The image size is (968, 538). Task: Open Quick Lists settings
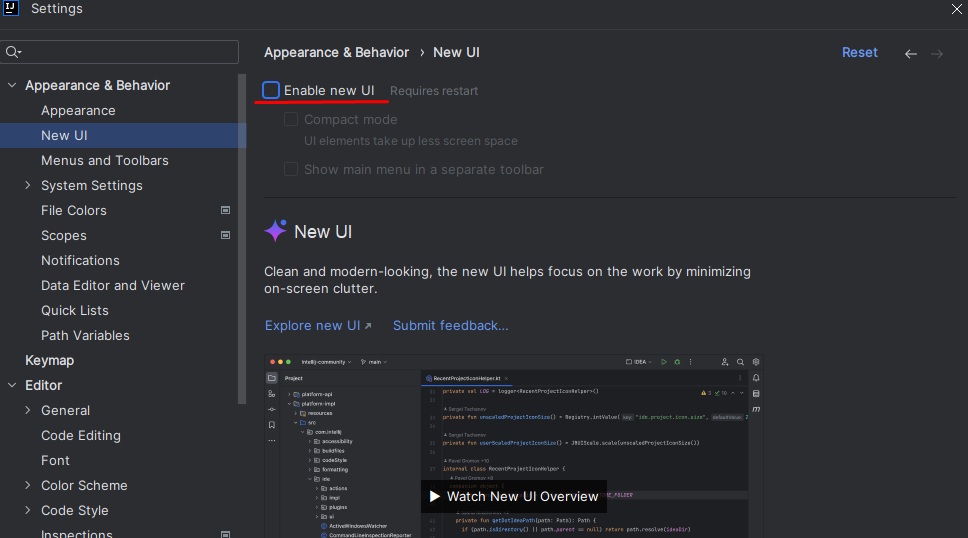pyautogui.click(x=75, y=311)
